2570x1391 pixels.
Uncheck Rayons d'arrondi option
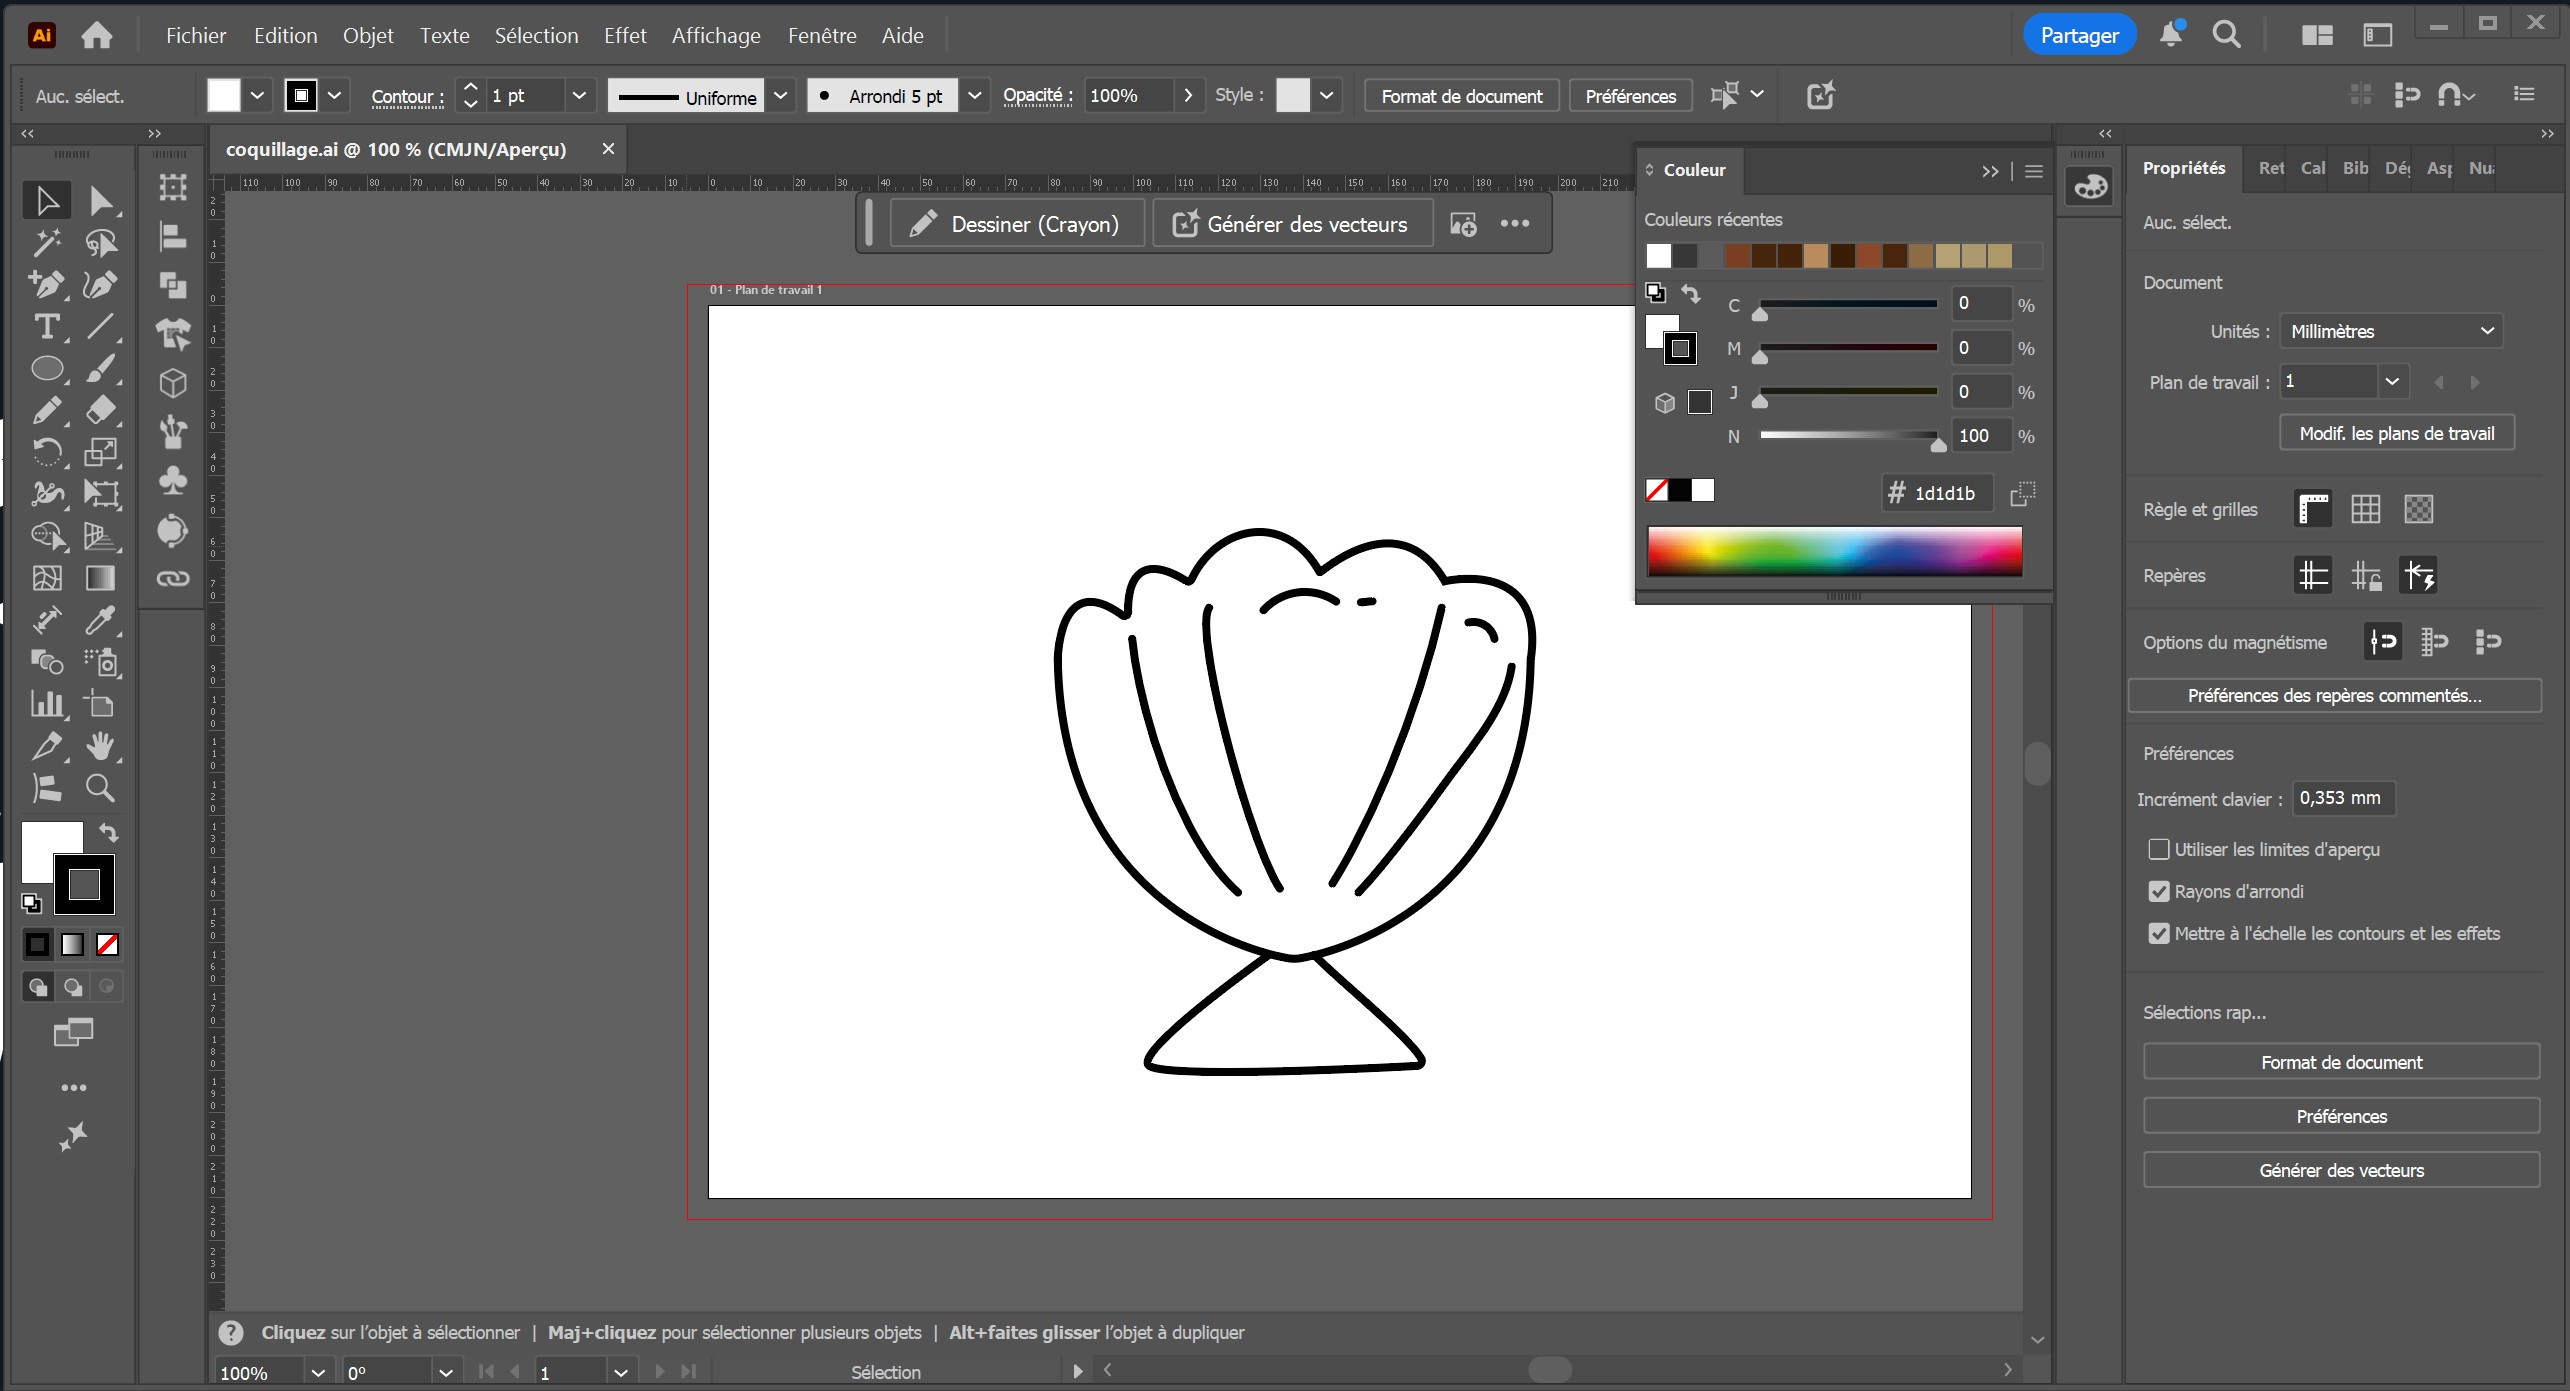tap(2159, 891)
